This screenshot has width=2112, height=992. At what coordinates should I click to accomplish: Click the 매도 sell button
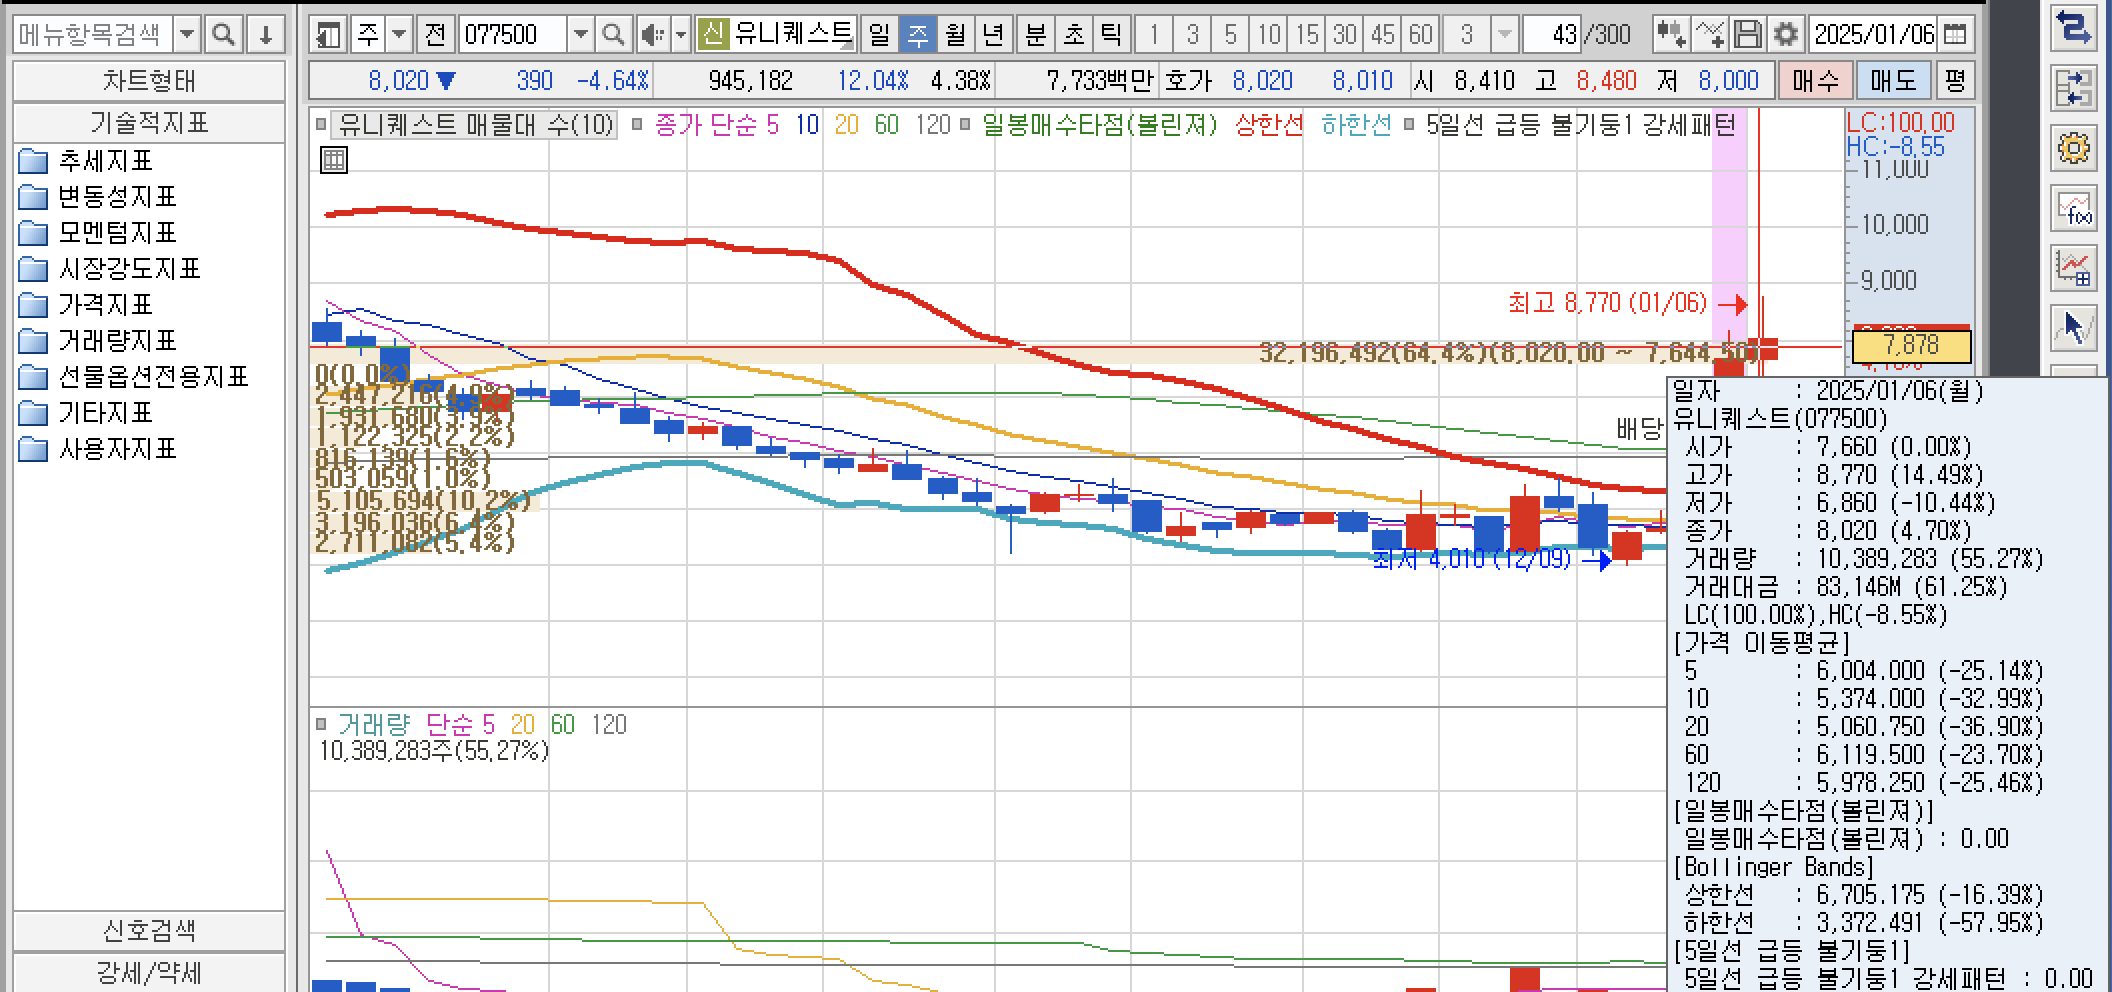tap(1892, 81)
